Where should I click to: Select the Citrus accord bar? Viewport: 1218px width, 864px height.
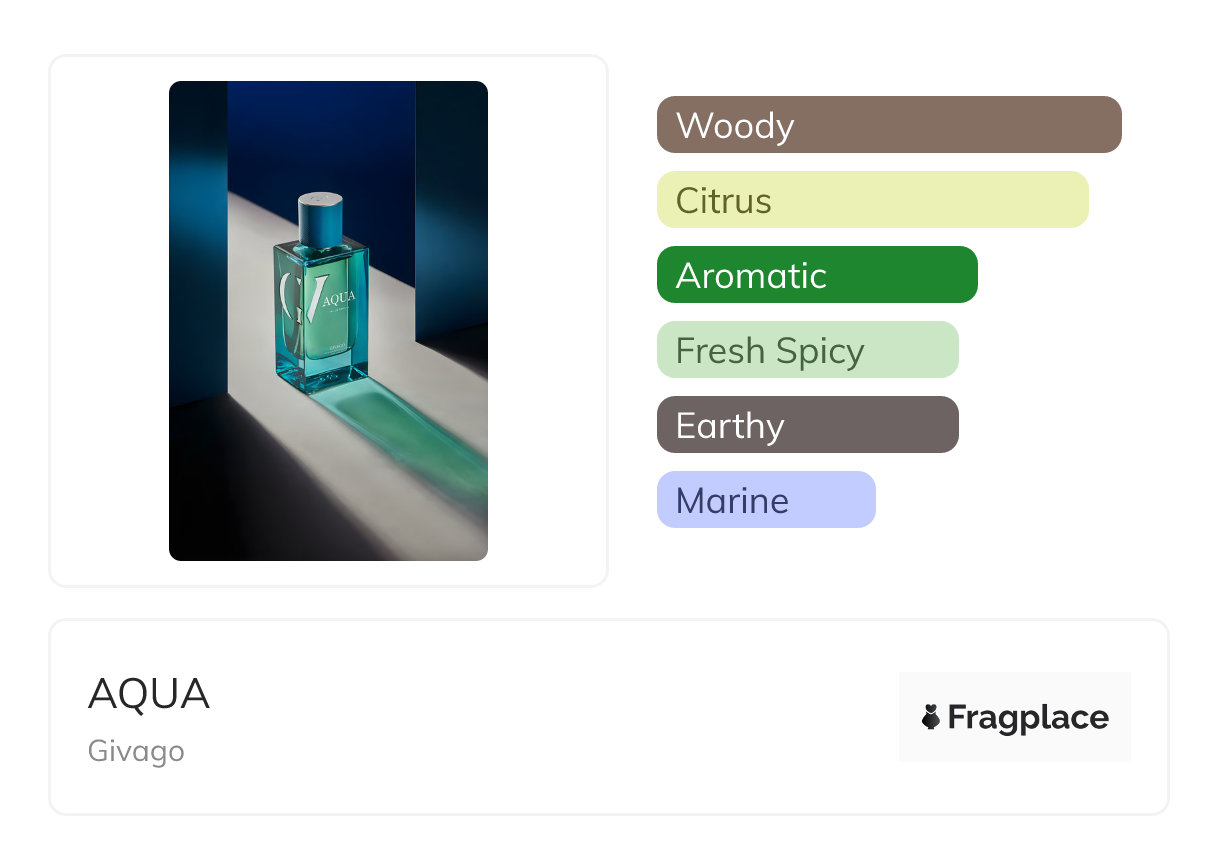coord(872,200)
